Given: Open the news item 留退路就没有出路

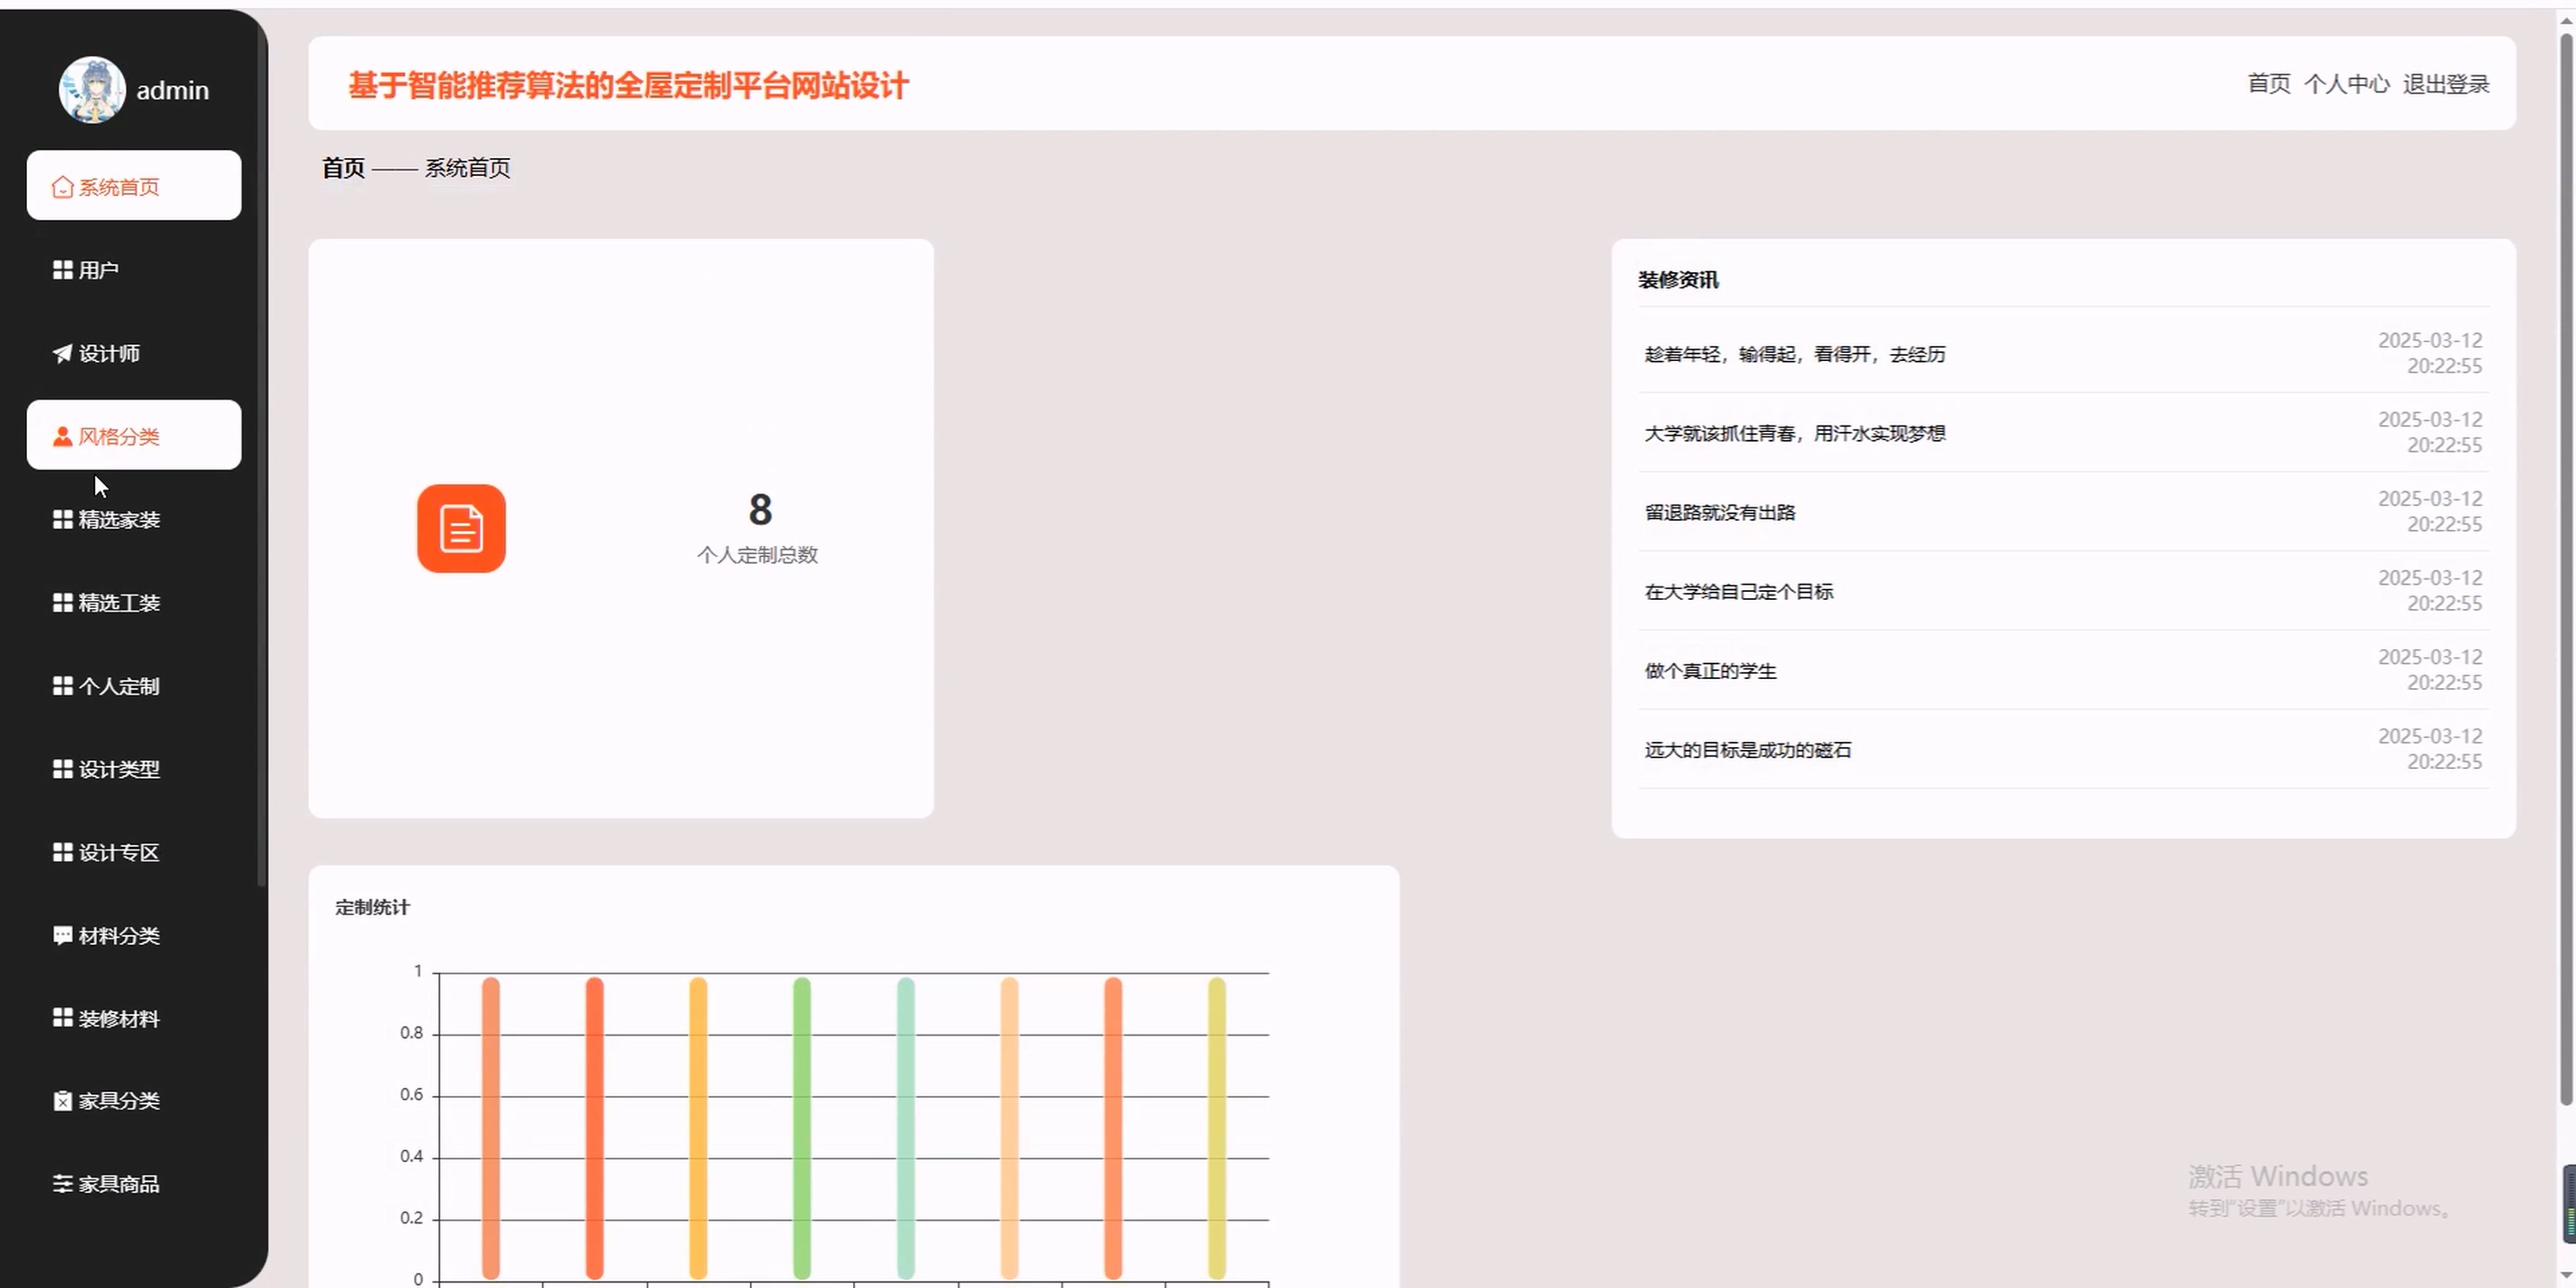Looking at the screenshot, I should click(x=1720, y=512).
